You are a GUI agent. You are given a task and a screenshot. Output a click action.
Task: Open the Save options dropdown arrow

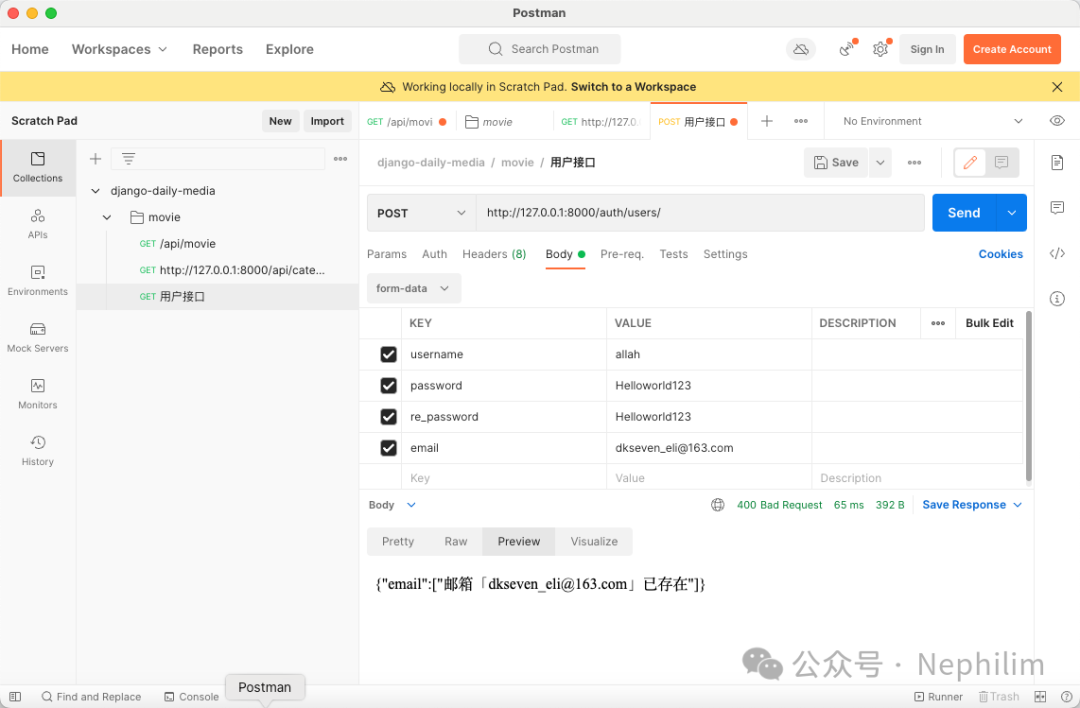pos(880,163)
